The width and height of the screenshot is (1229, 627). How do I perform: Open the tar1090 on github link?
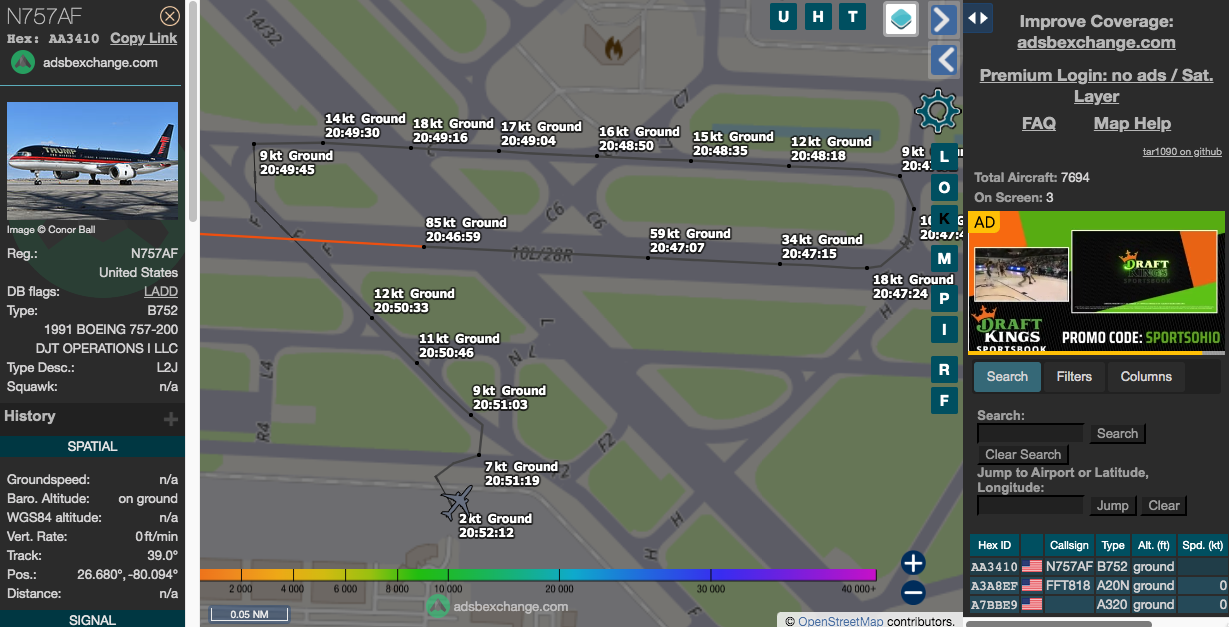[1182, 152]
